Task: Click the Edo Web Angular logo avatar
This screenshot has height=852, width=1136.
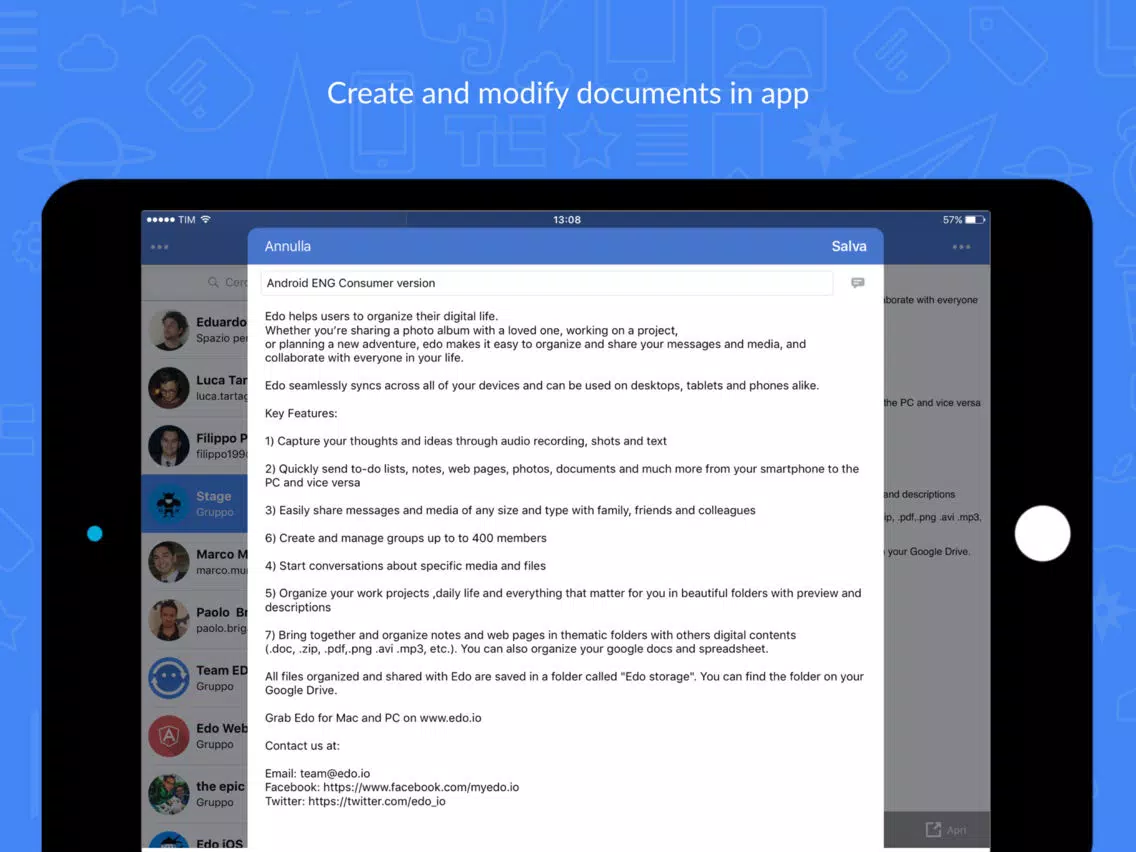Action: [x=169, y=735]
